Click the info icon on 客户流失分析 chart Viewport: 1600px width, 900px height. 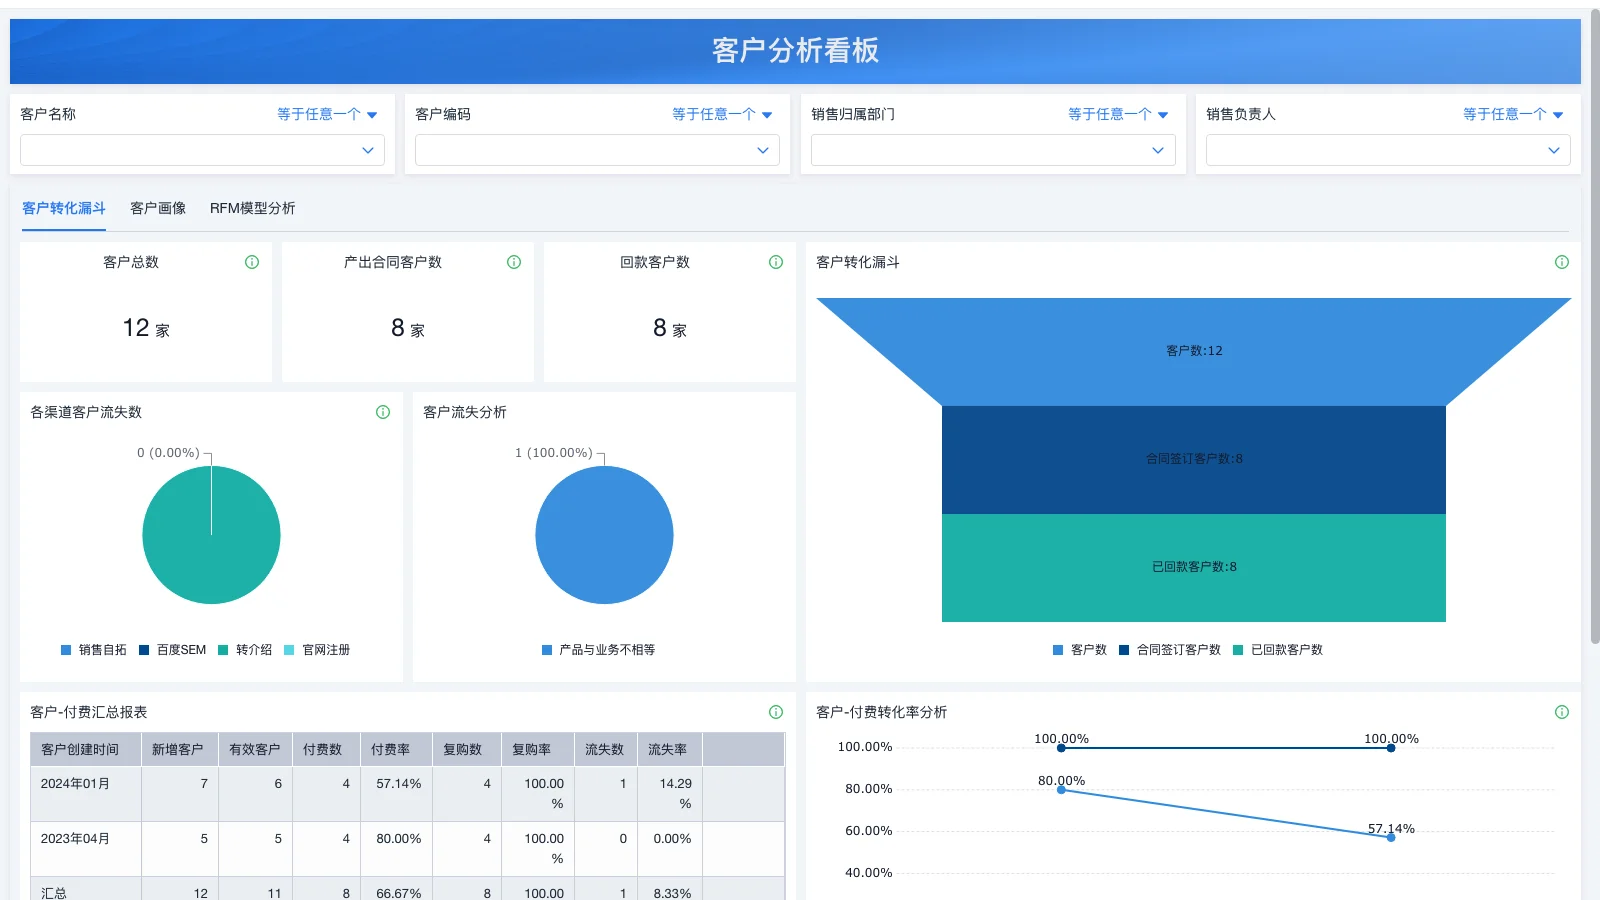[775, 412]
